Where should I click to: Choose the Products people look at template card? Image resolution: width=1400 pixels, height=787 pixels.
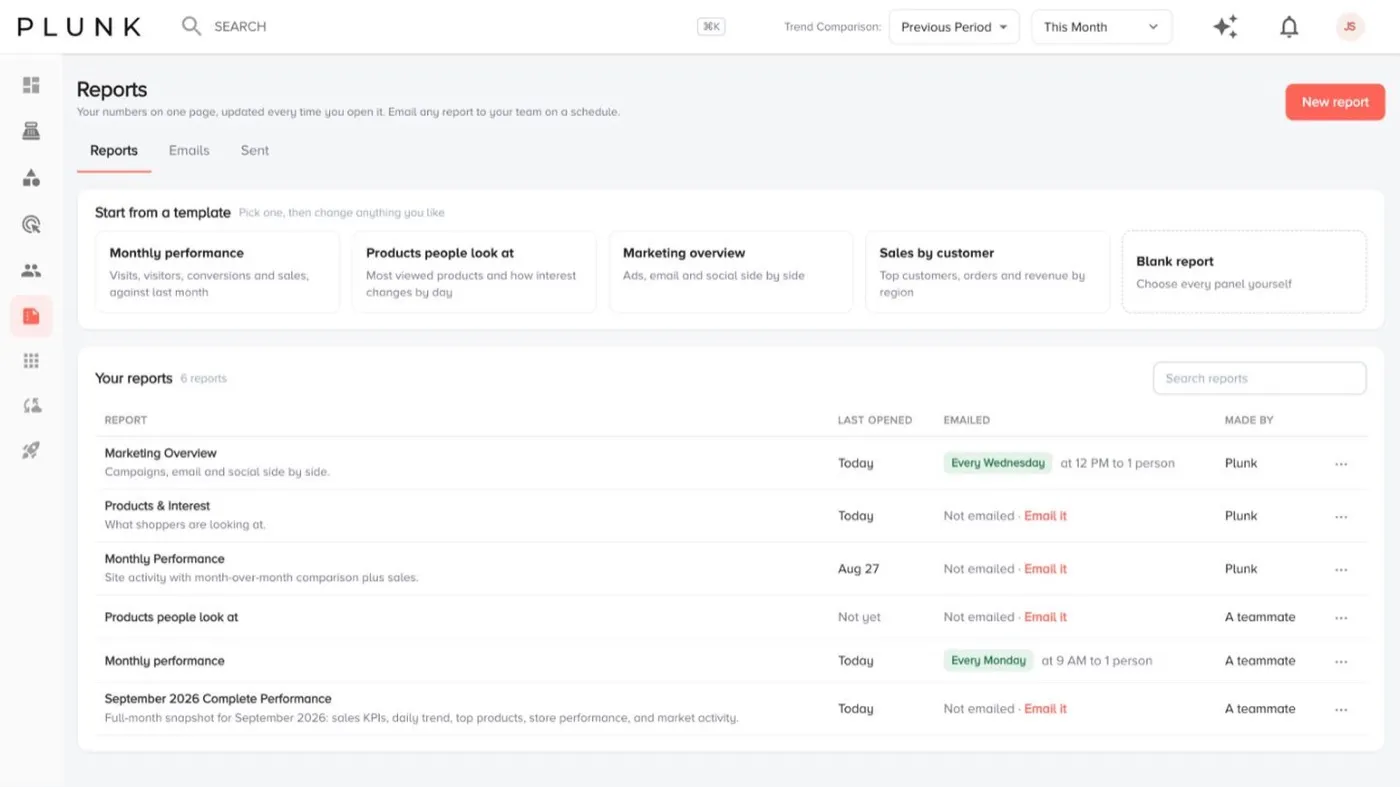coord(474,272)
